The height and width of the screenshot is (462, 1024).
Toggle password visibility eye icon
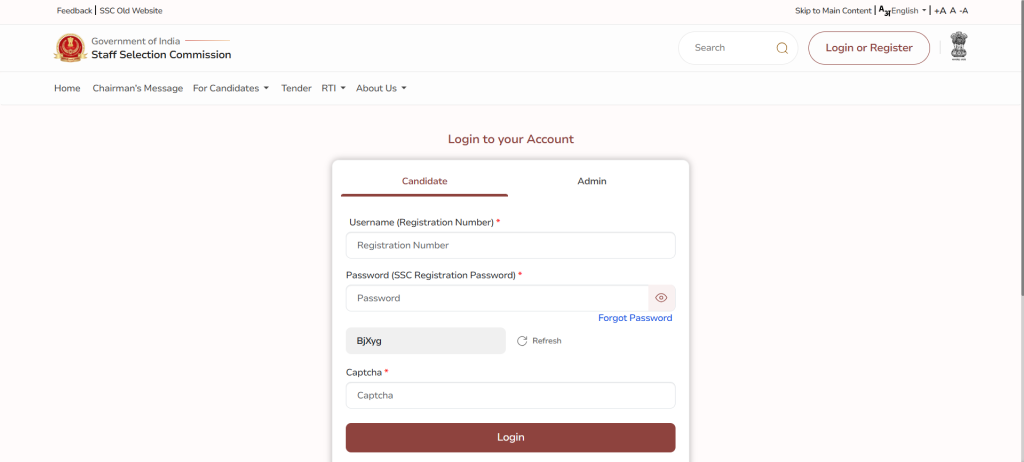[661, 298]
